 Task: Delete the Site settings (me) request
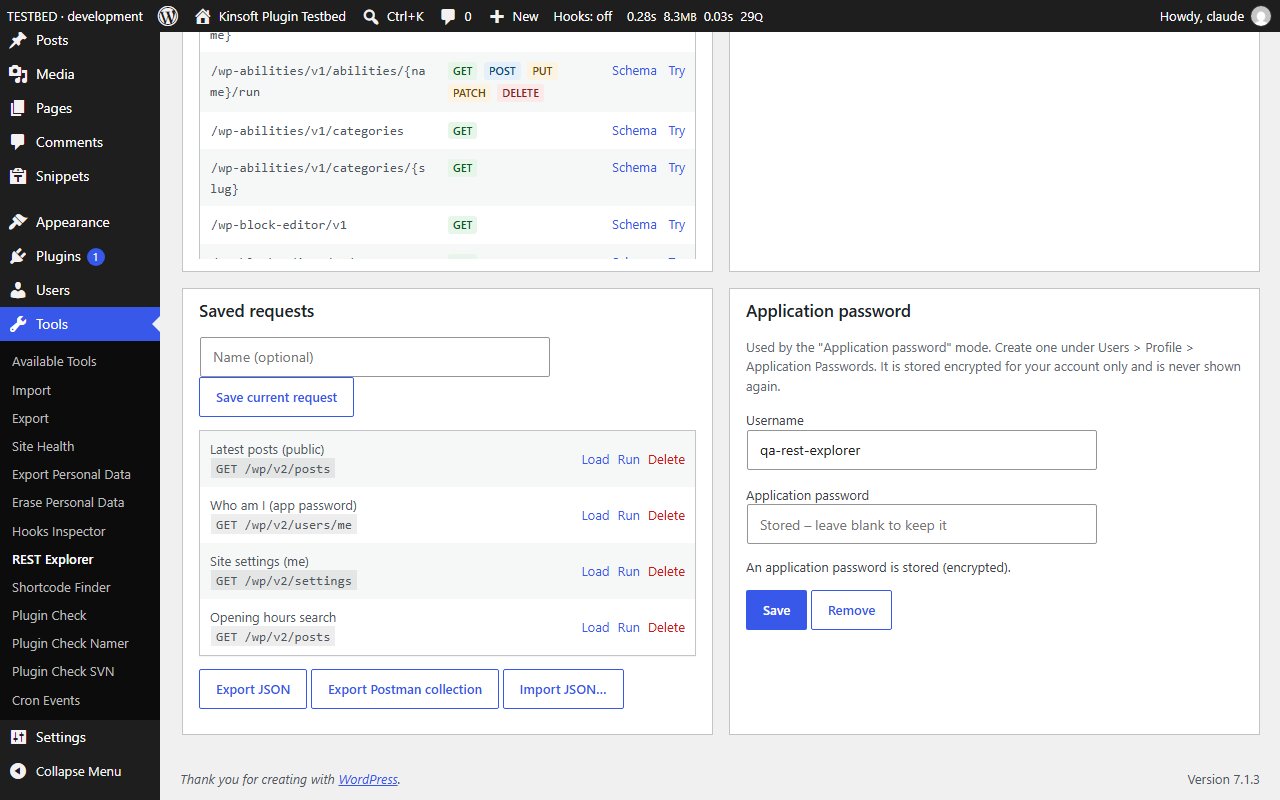(x=666, y=571)
